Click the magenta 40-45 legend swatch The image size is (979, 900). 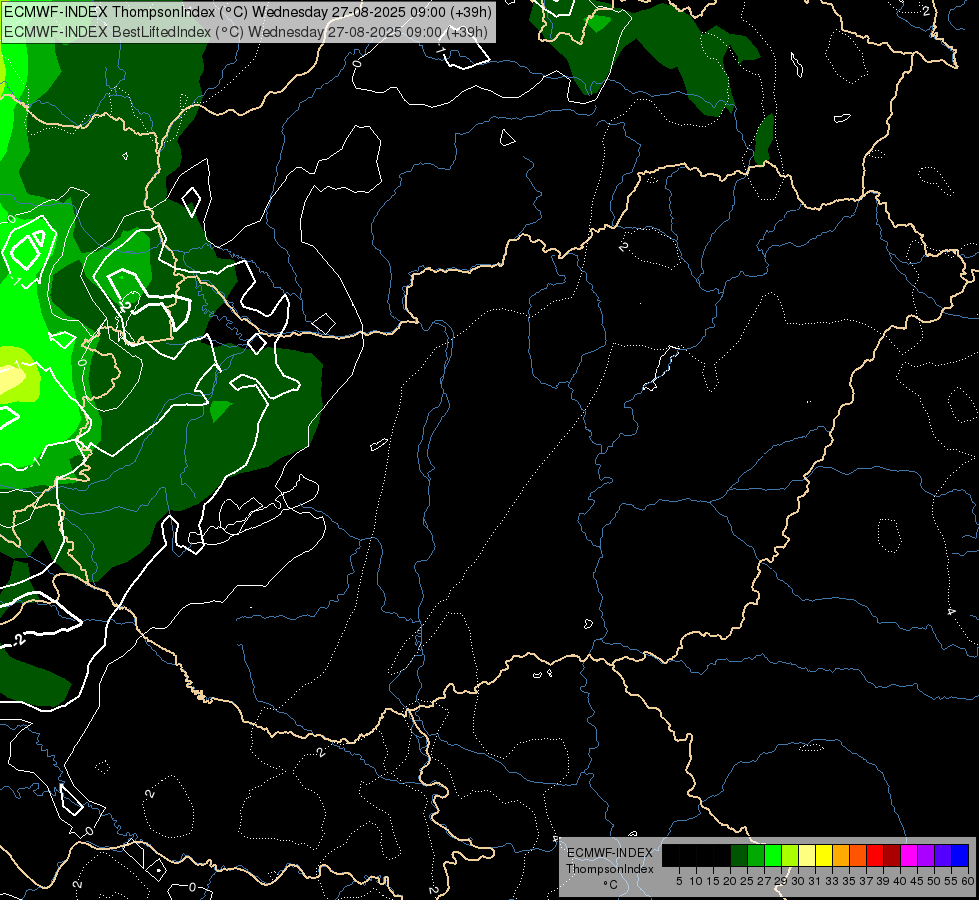909,855
